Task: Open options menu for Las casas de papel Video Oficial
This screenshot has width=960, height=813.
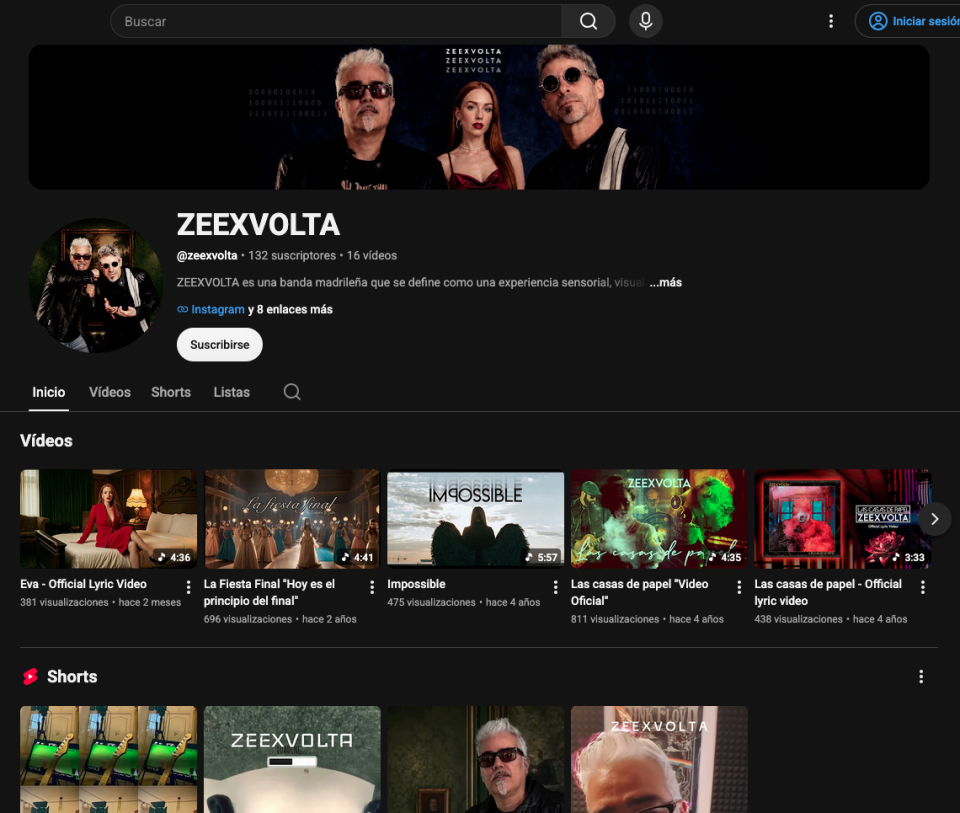Action: pos(739,587)
